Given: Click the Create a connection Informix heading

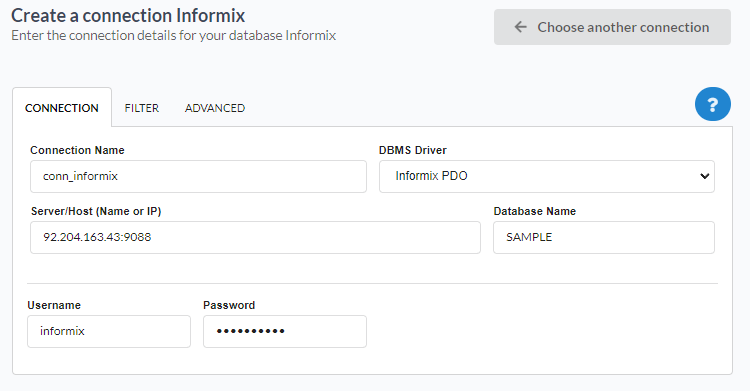Looking at the screenshot, I should point(128,16).
